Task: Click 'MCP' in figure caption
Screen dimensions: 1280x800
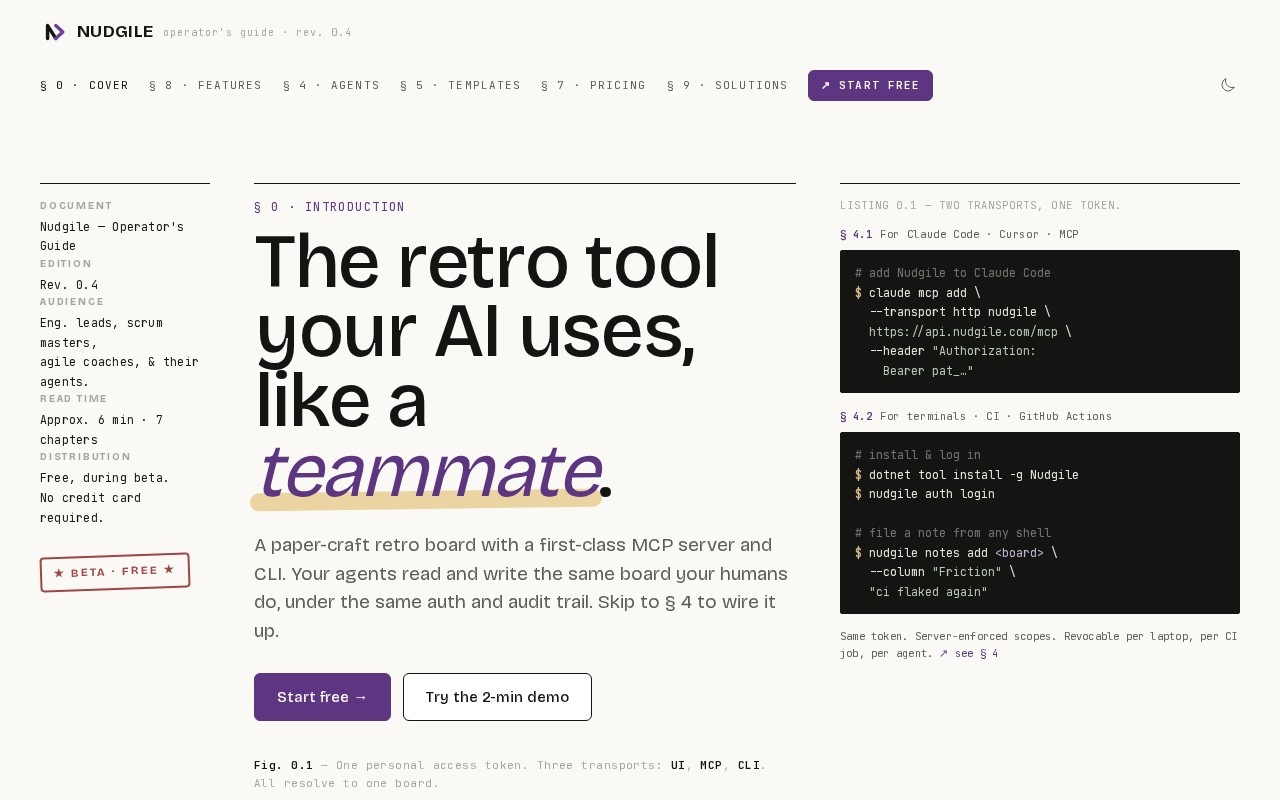Action: [711, 765]
